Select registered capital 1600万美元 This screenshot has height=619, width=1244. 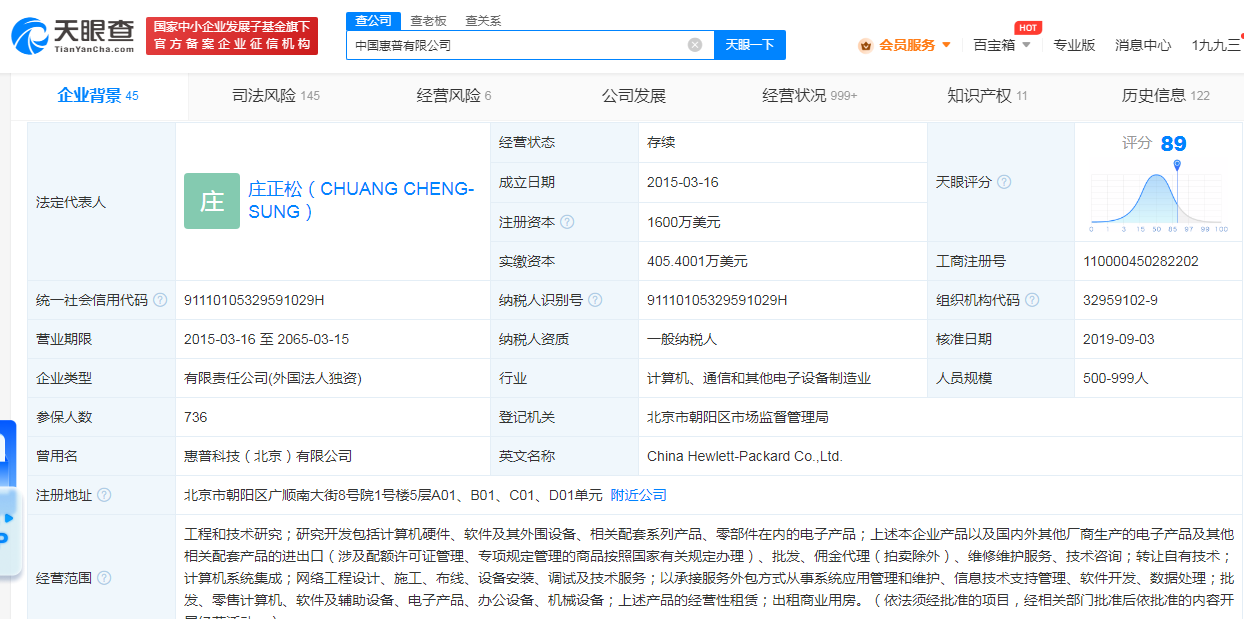[684, 222]
